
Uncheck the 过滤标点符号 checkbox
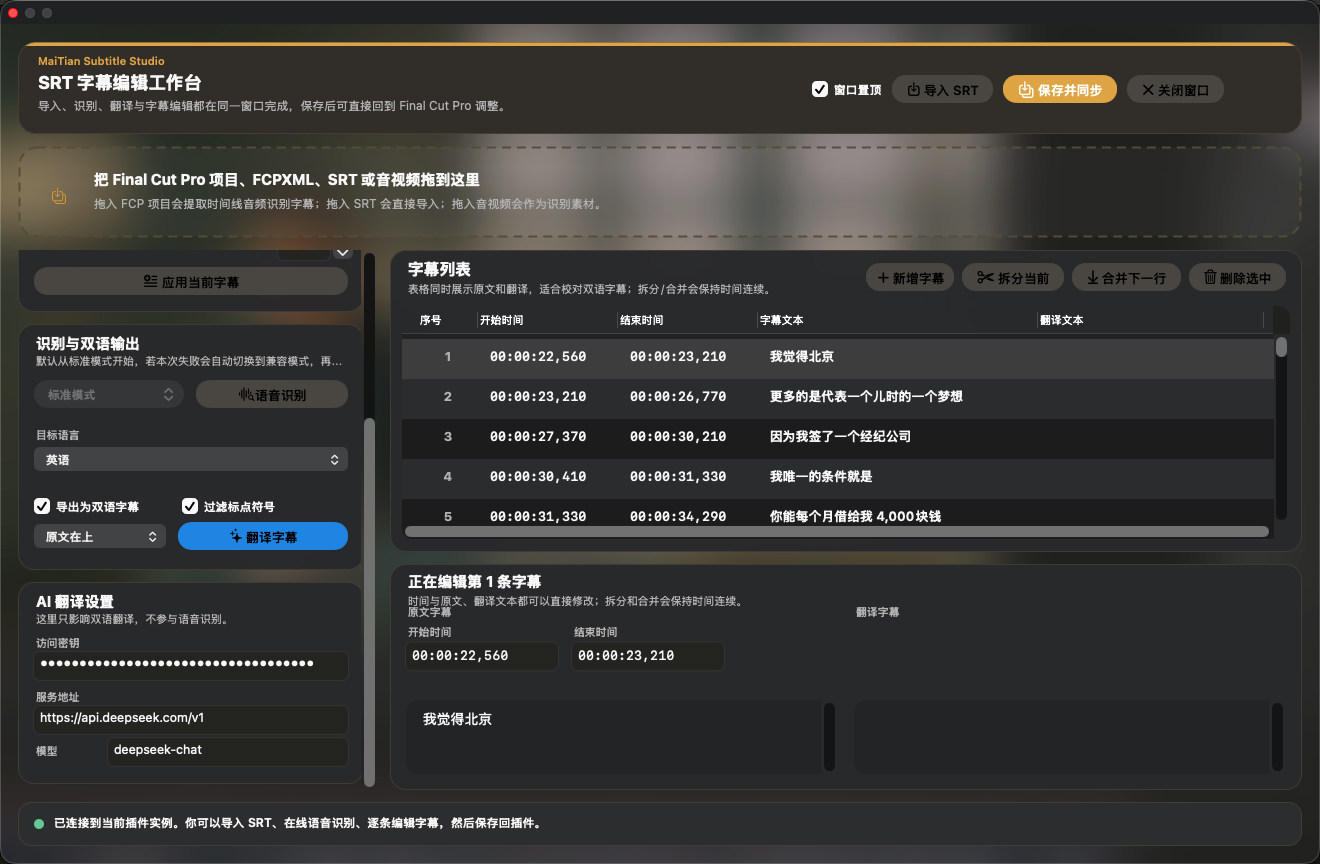tap(190, 506)
